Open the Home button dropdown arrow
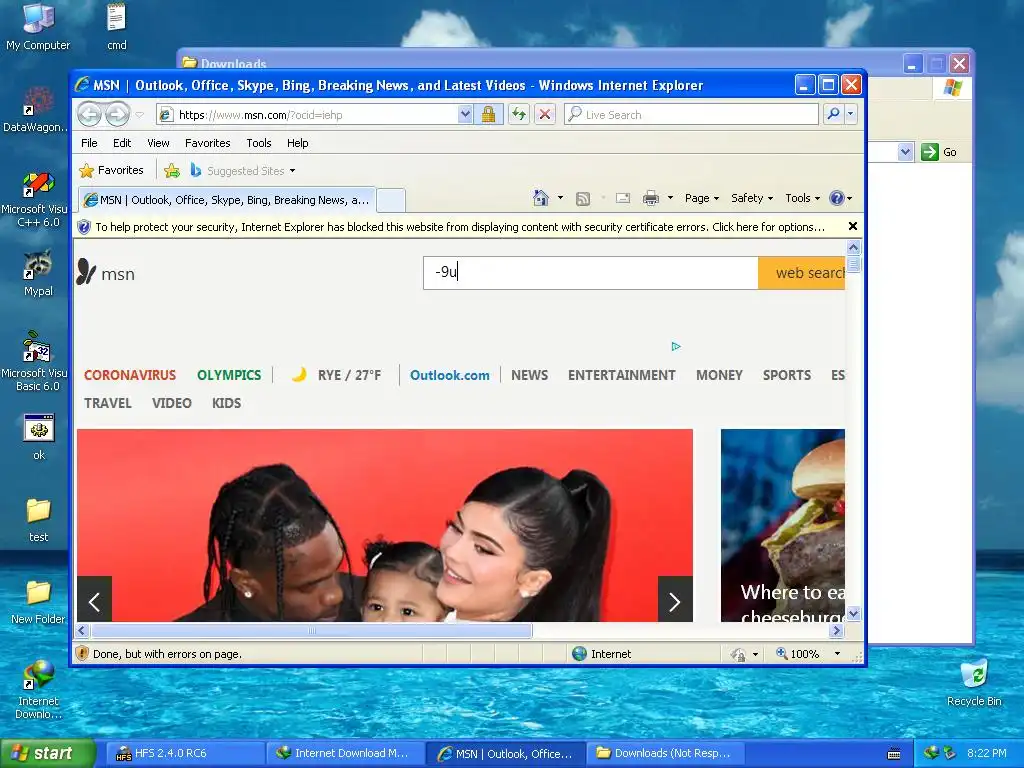The image size is (1024, 768). [560, 198]
